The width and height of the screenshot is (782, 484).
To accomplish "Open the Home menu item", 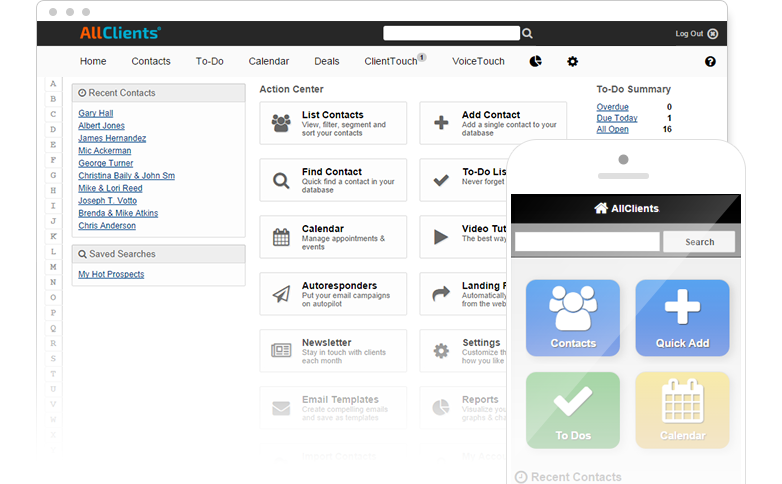I will coord(93,61).
